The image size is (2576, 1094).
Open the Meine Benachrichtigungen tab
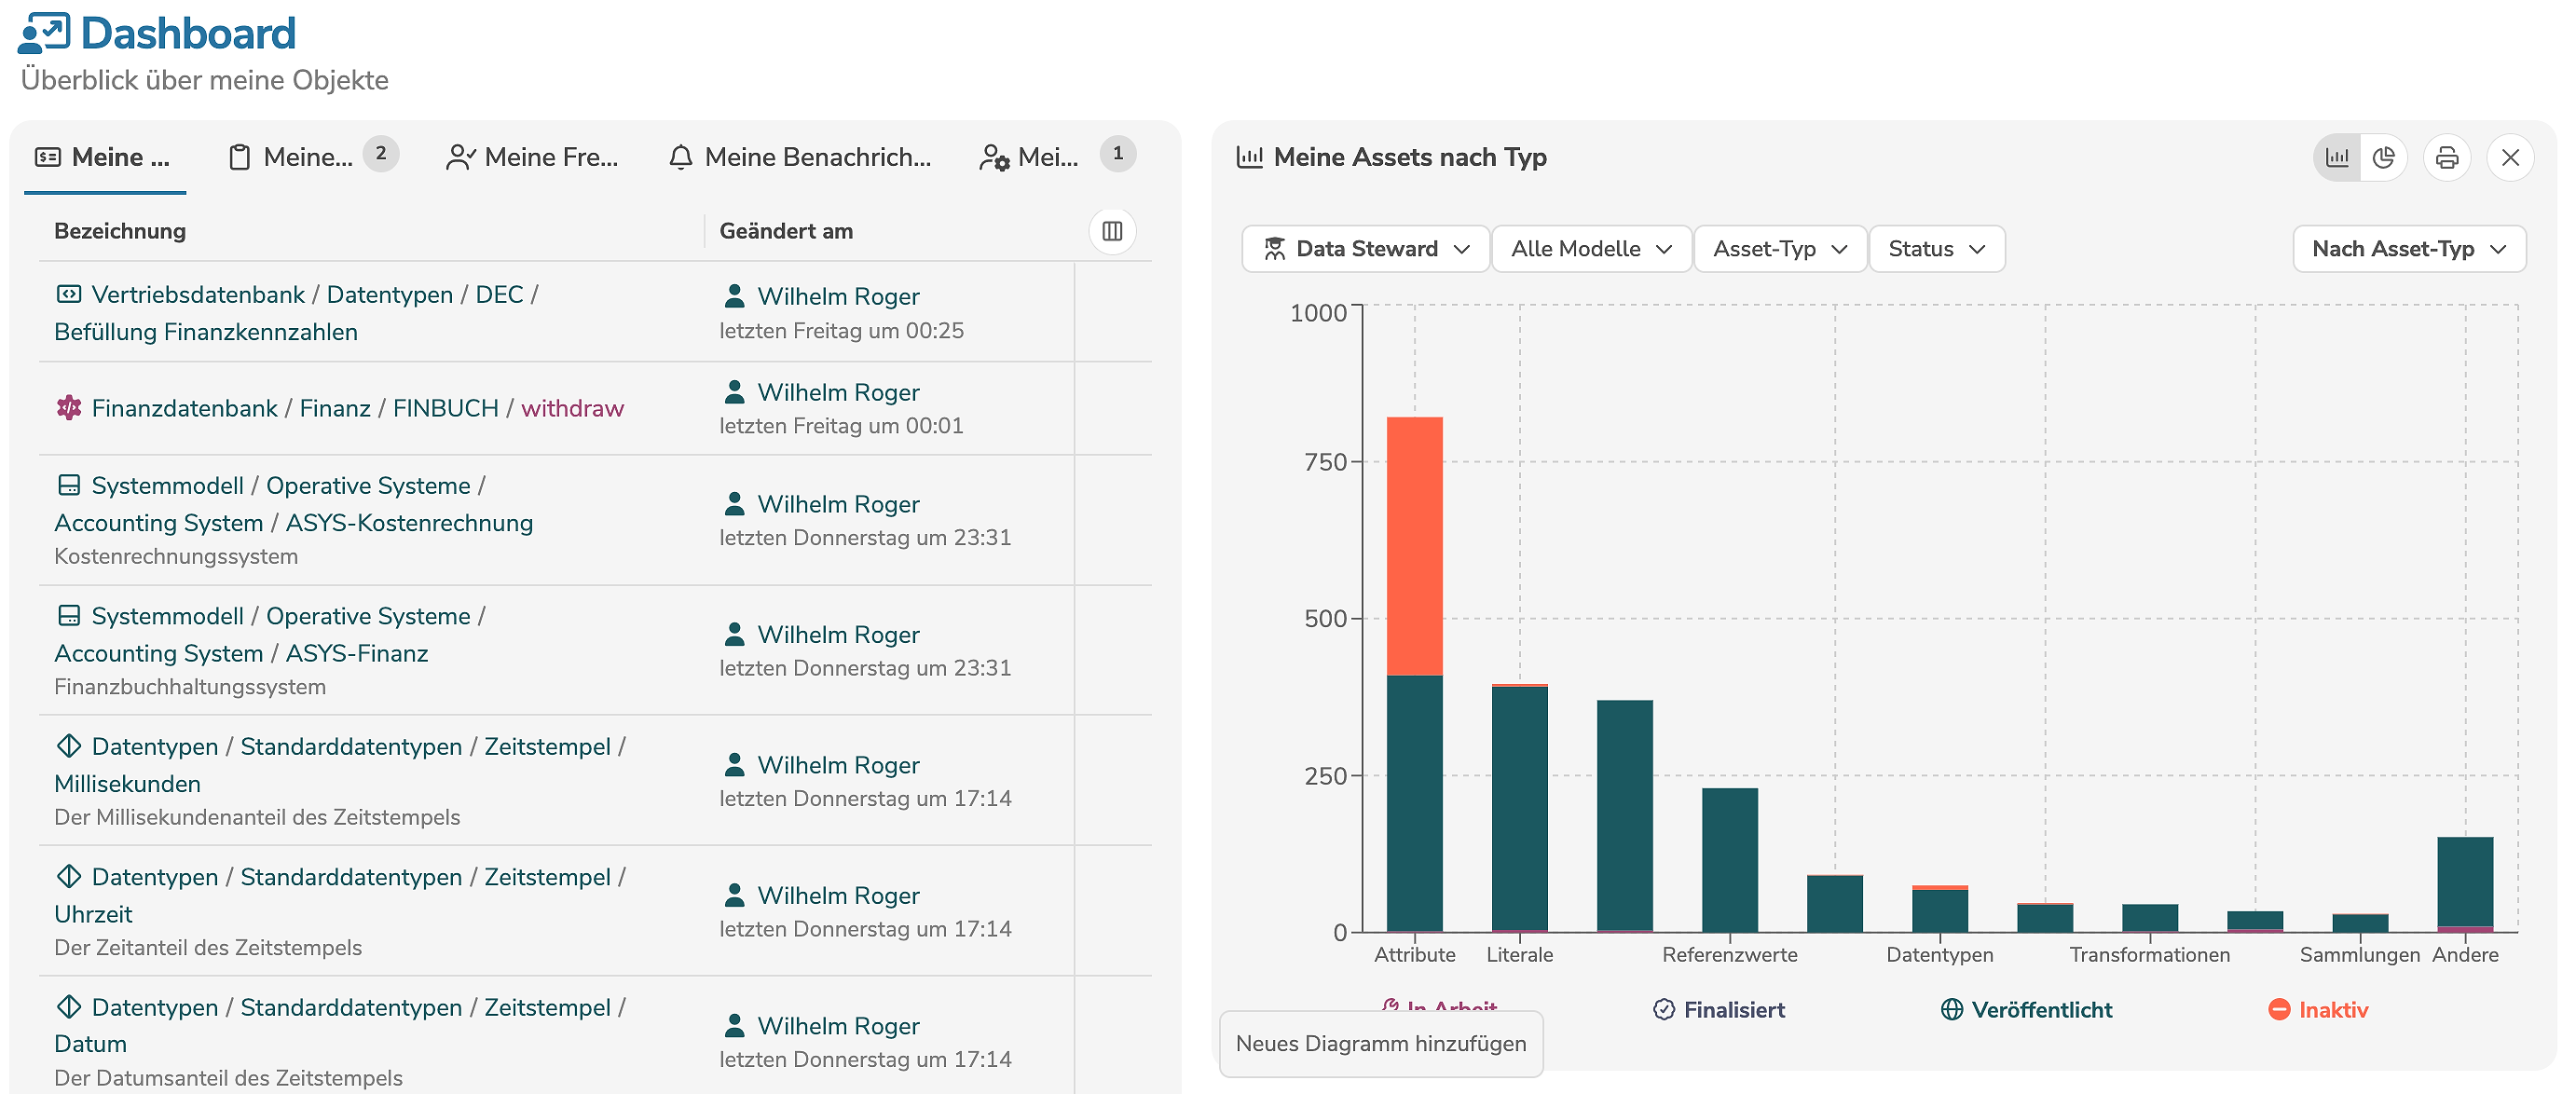coord(800,157)
